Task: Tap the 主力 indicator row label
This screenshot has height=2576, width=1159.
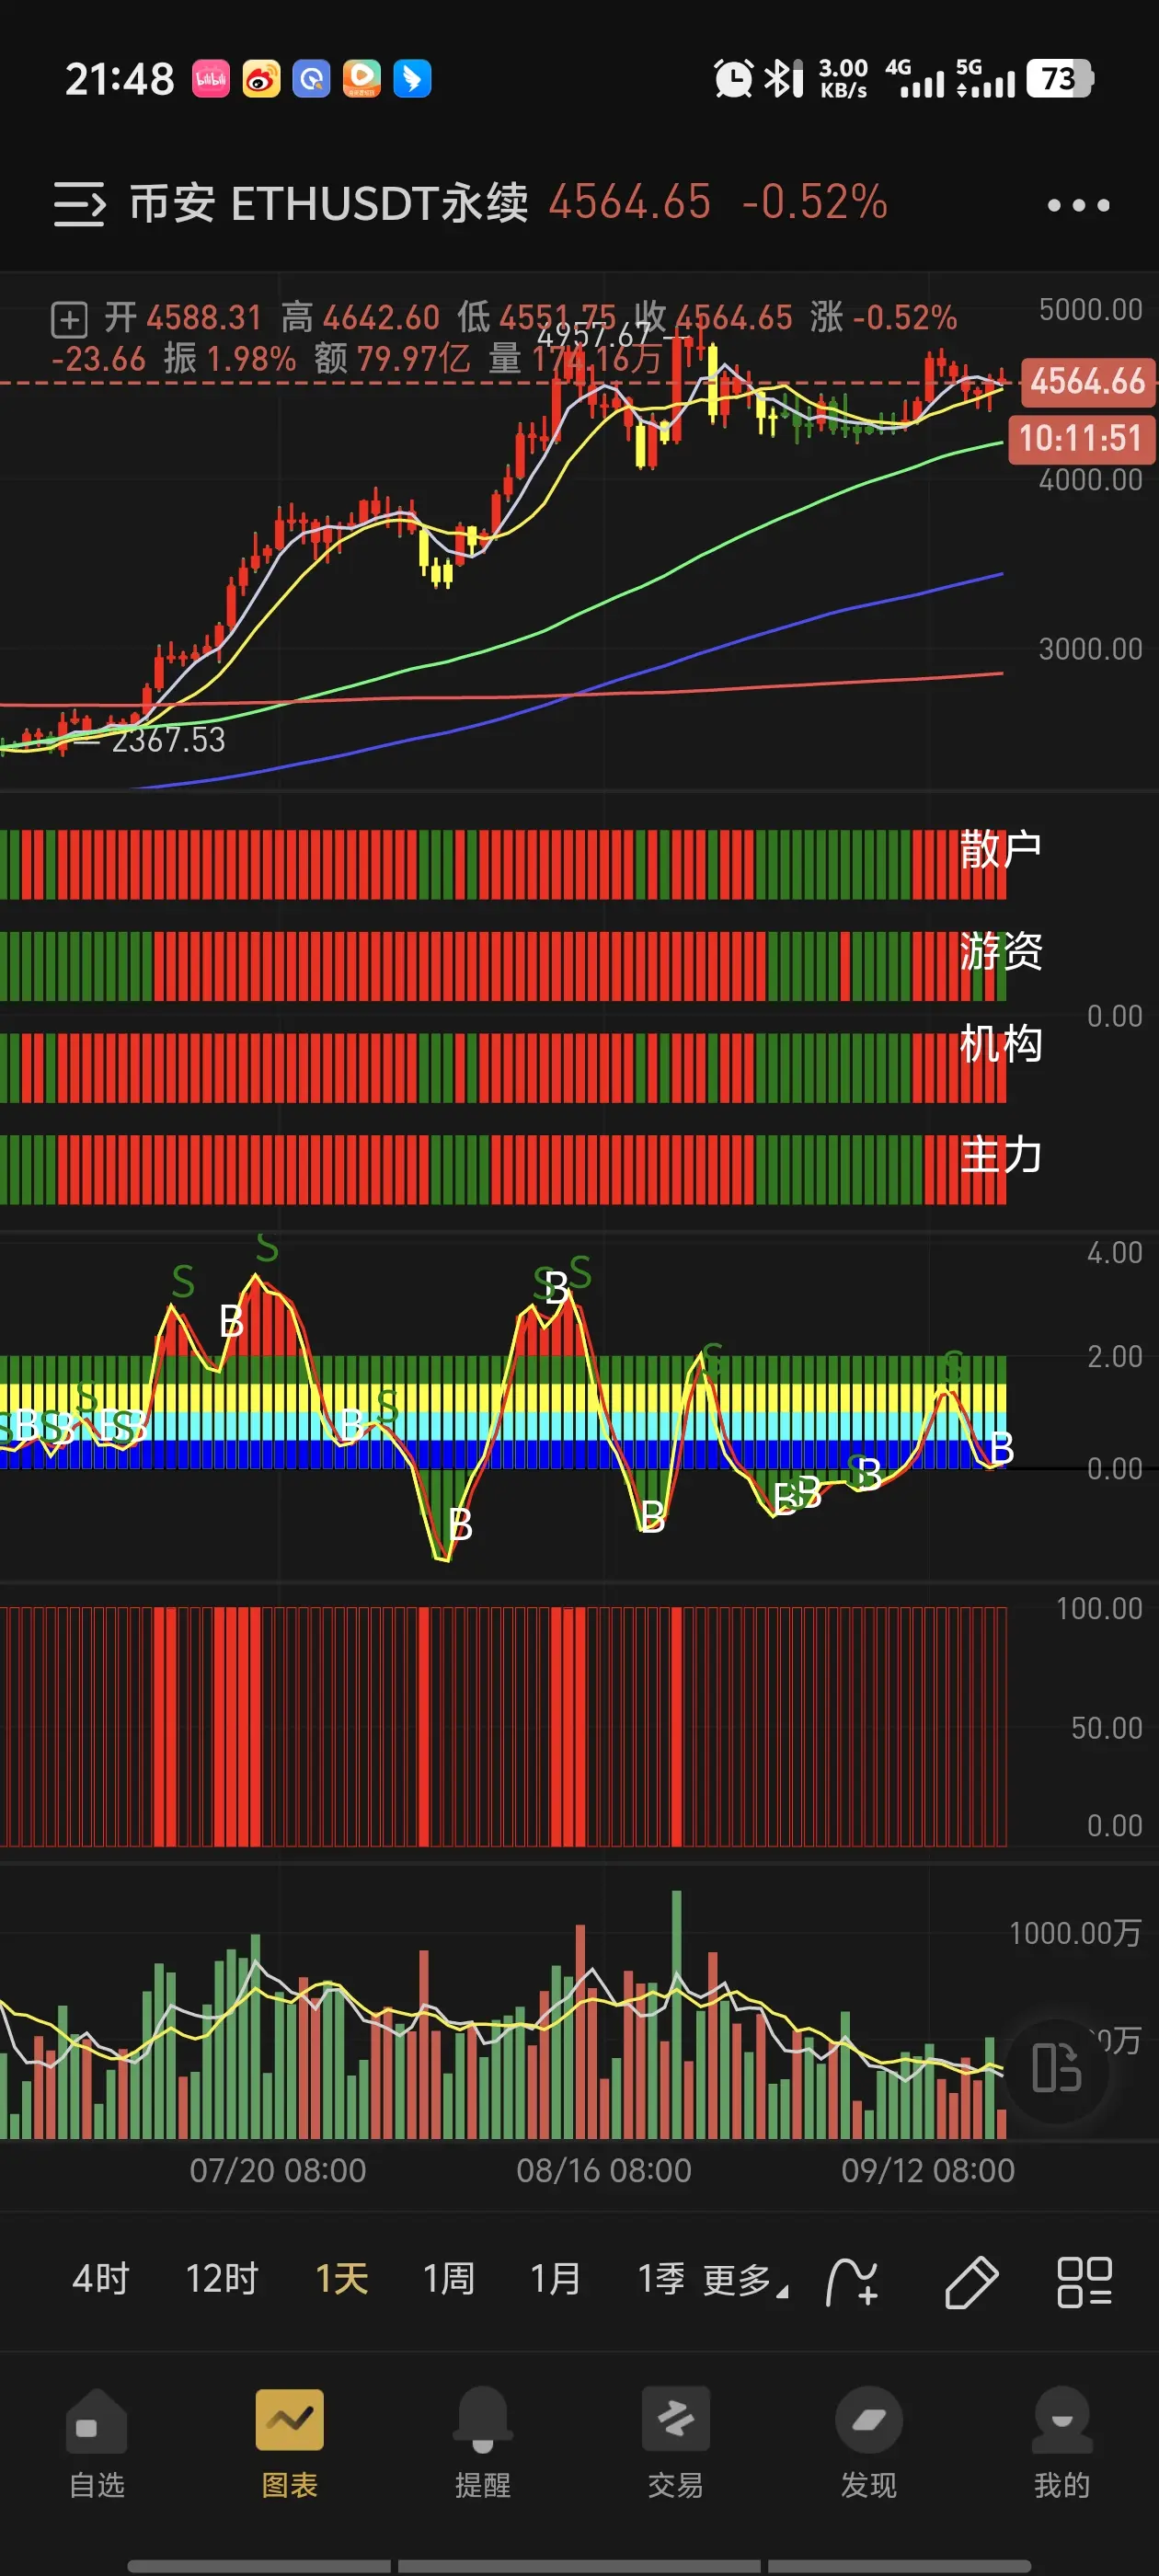Action: point(1000,1156)
